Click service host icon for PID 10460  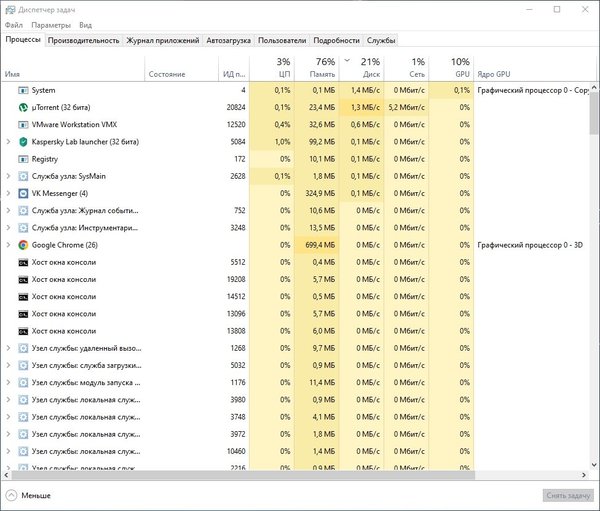23,452
